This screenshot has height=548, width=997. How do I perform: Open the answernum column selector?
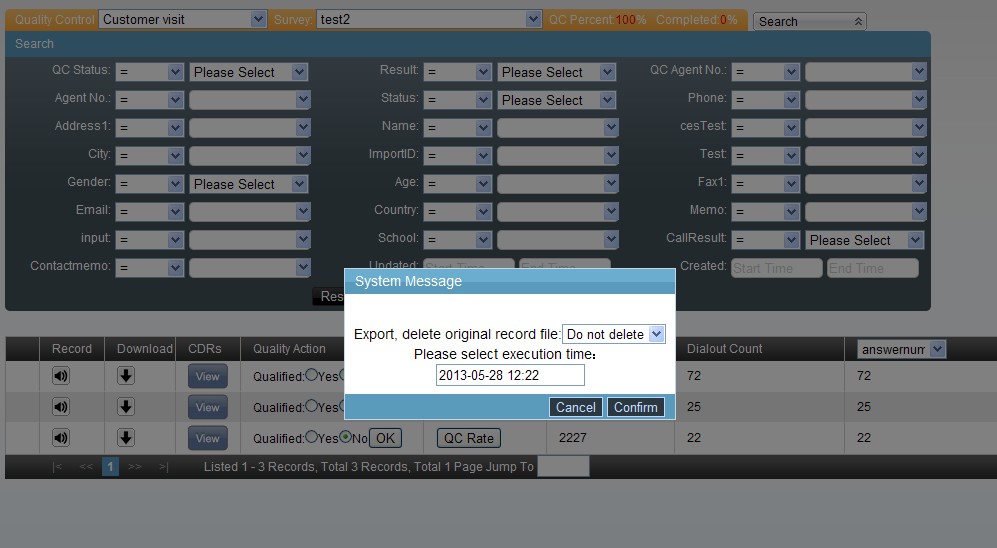[x=901, y=349]
